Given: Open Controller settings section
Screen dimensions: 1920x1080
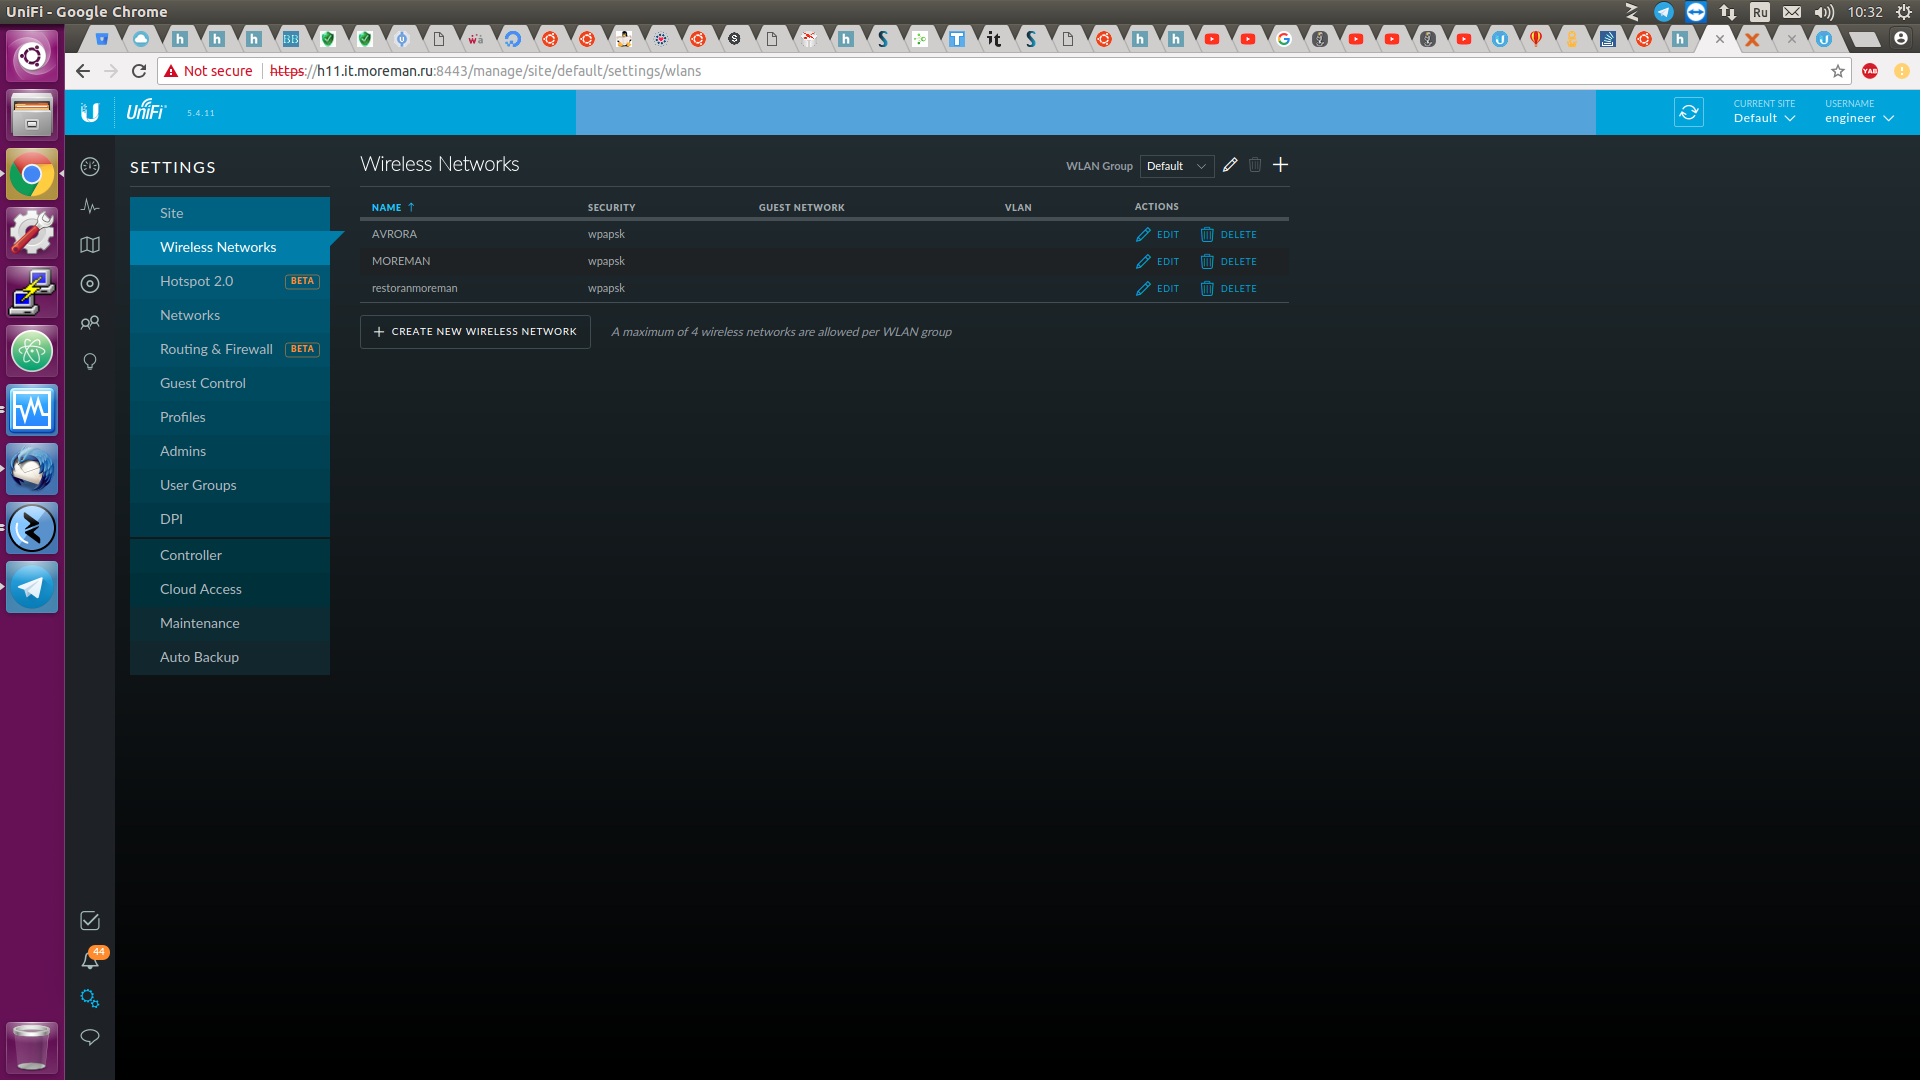Looking at the screenshot, I should pos(230,555).
